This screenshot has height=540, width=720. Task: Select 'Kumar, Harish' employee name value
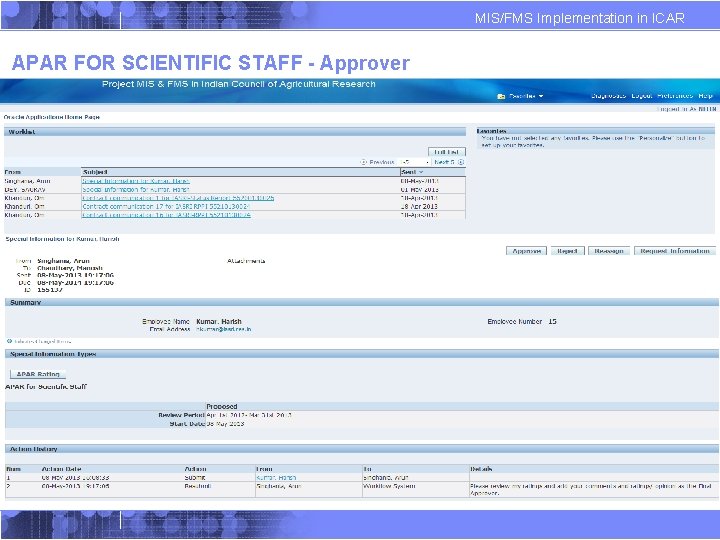tap(219, 321)
